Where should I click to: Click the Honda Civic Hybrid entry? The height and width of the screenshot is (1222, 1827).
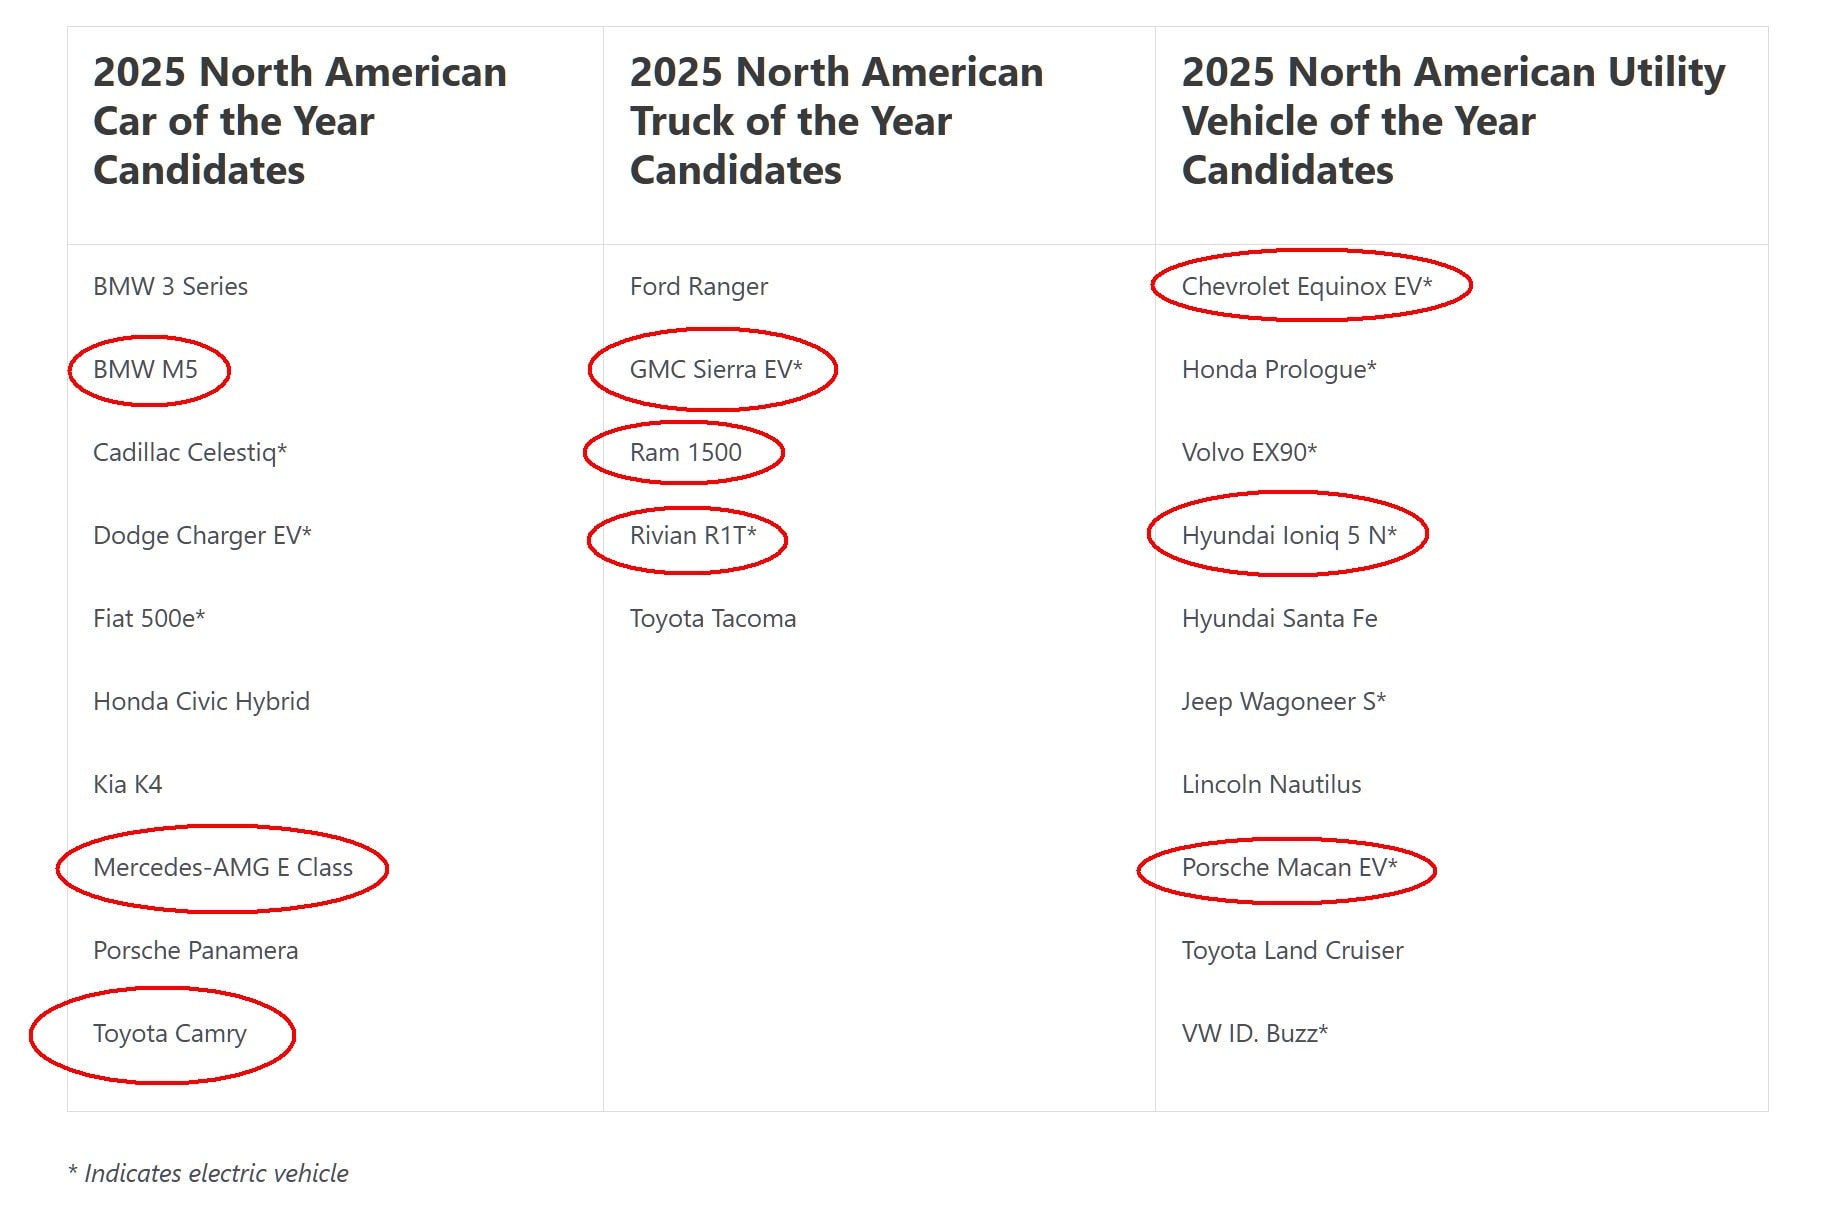tap(201, 702)
